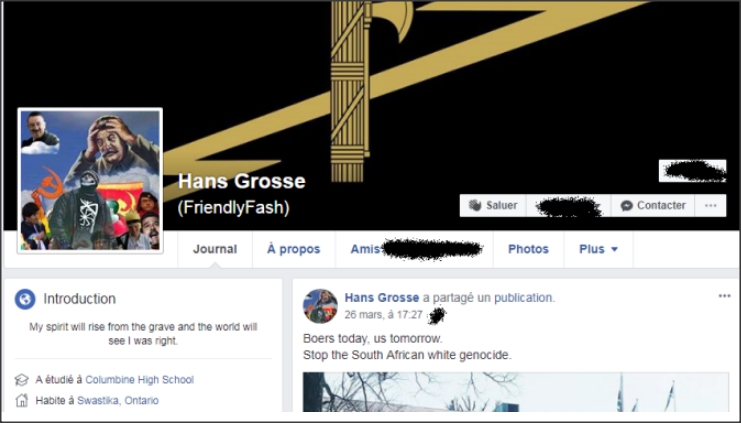
Task: Click the small avatar on the post
Action: point(320,306)
